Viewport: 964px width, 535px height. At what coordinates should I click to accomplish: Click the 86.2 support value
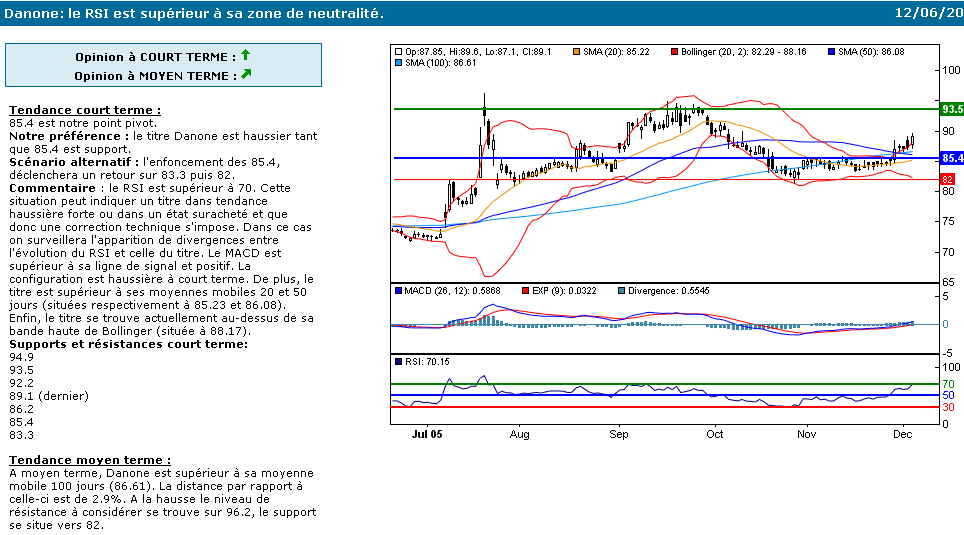tap(22, 409)
